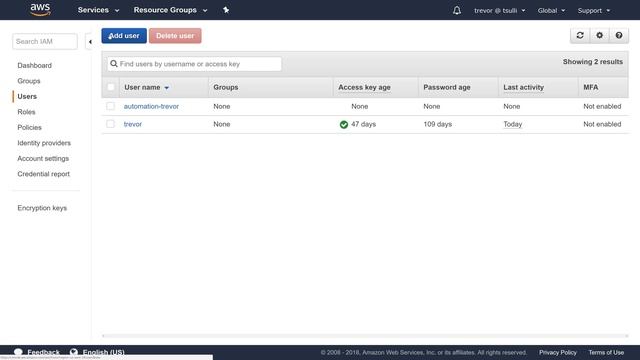The height and width of the screenshot is (360, 640).
Task: Open Identity providers in sidebar
Action: [x=44, y=143]
